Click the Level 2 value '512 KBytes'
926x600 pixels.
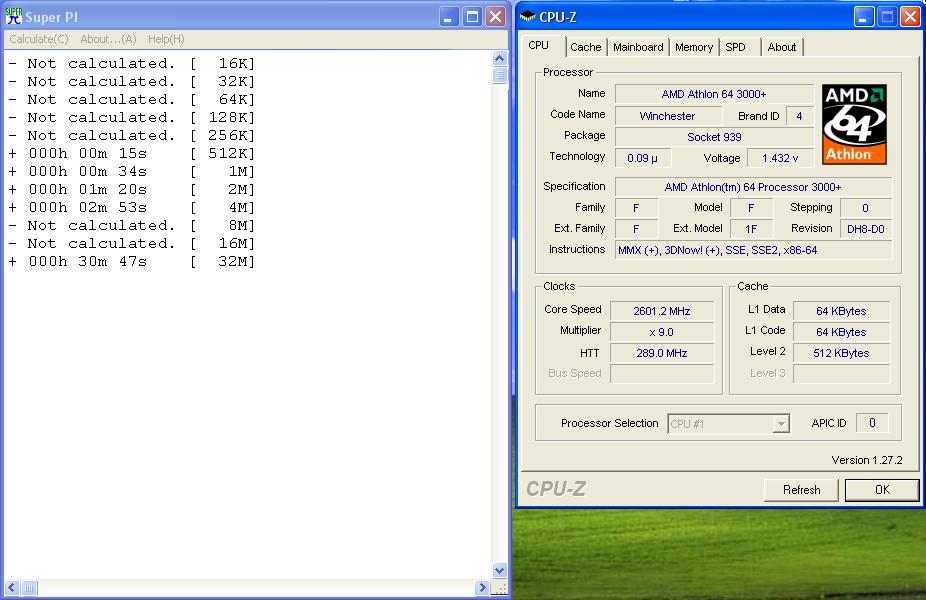pyautogui.click(x=842, y=353)
